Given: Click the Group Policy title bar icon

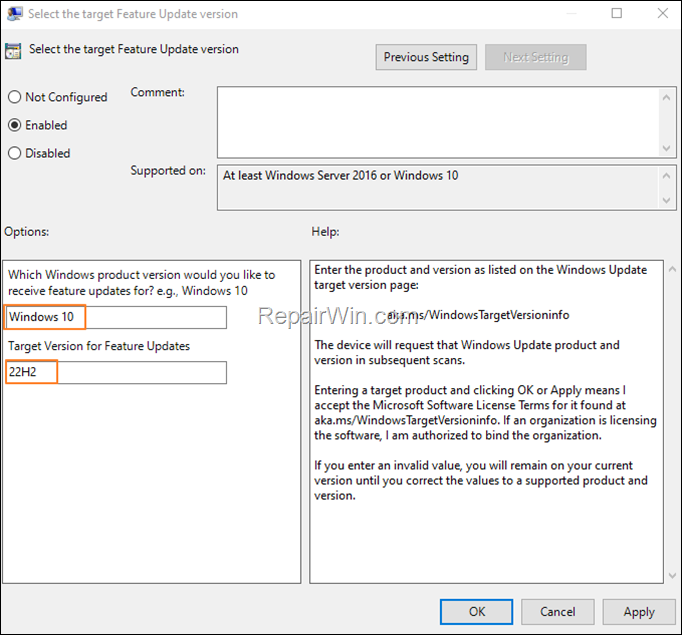Looking at the screenshot, I should (x=15, y=13).
